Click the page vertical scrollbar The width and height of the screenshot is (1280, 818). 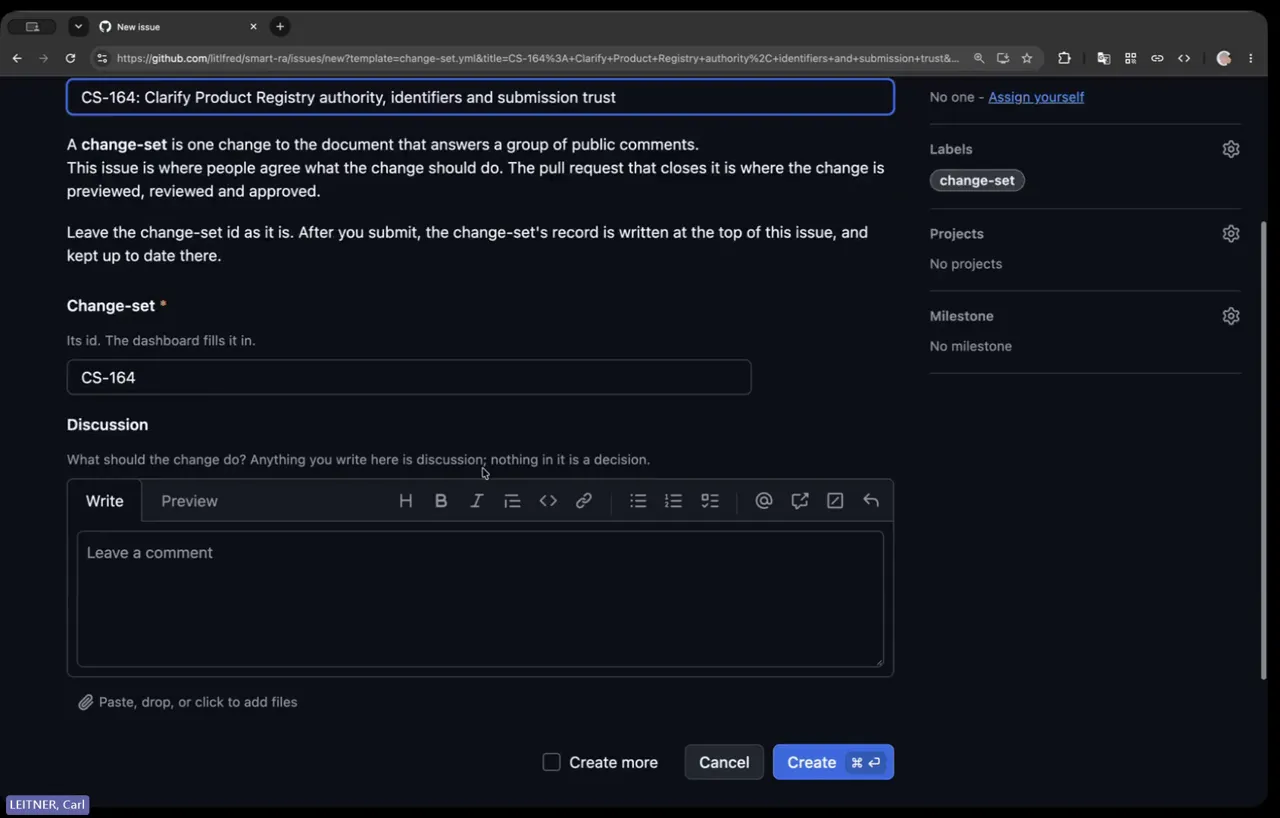[1263, 450]
